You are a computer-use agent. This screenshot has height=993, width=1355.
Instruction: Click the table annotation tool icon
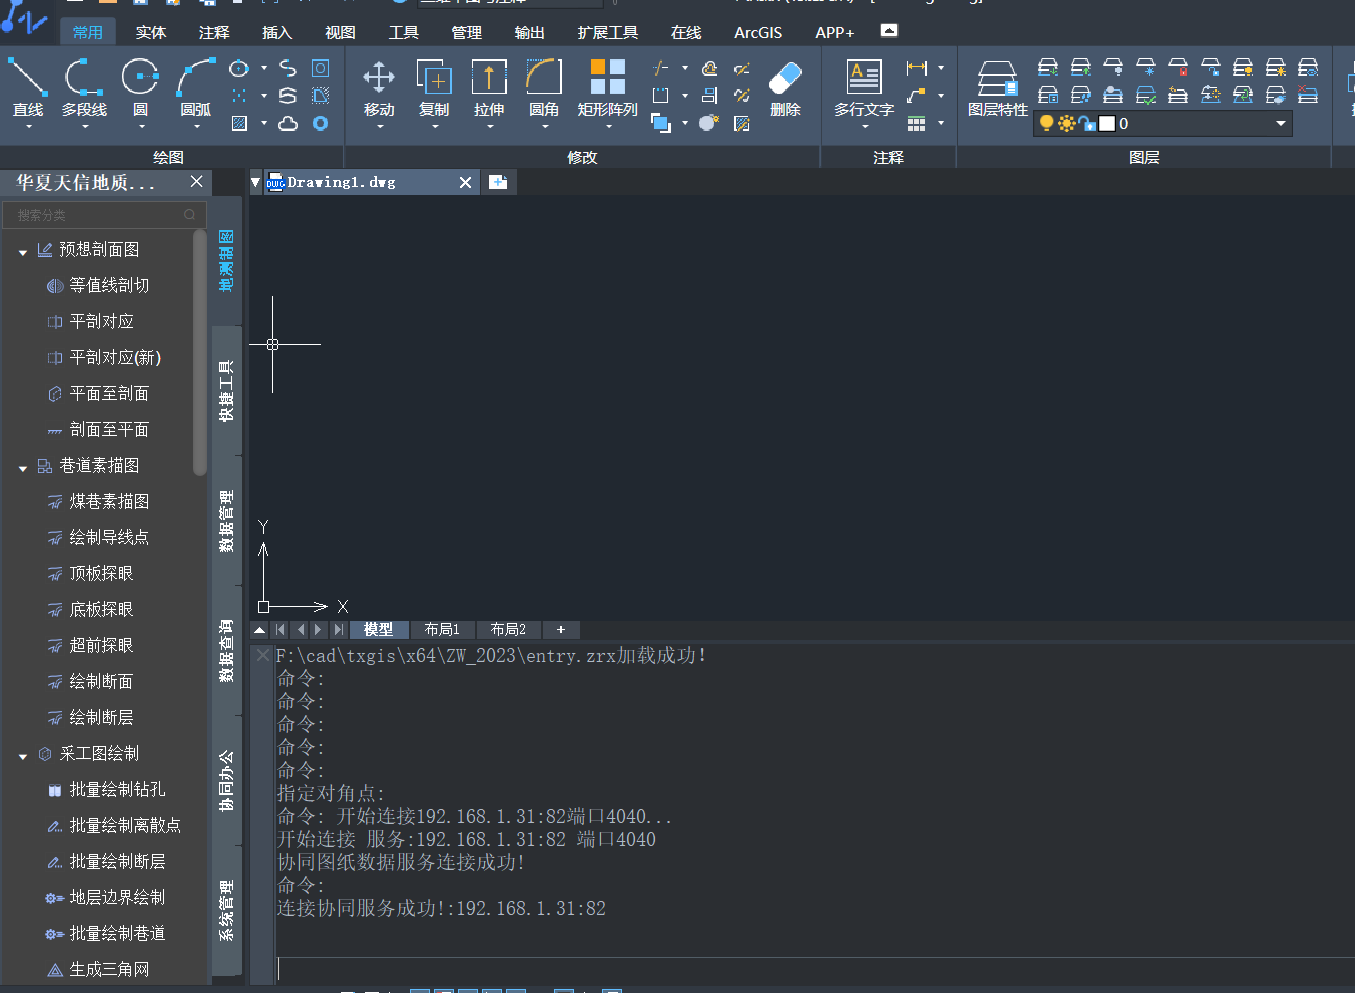(x=916, y=124)
